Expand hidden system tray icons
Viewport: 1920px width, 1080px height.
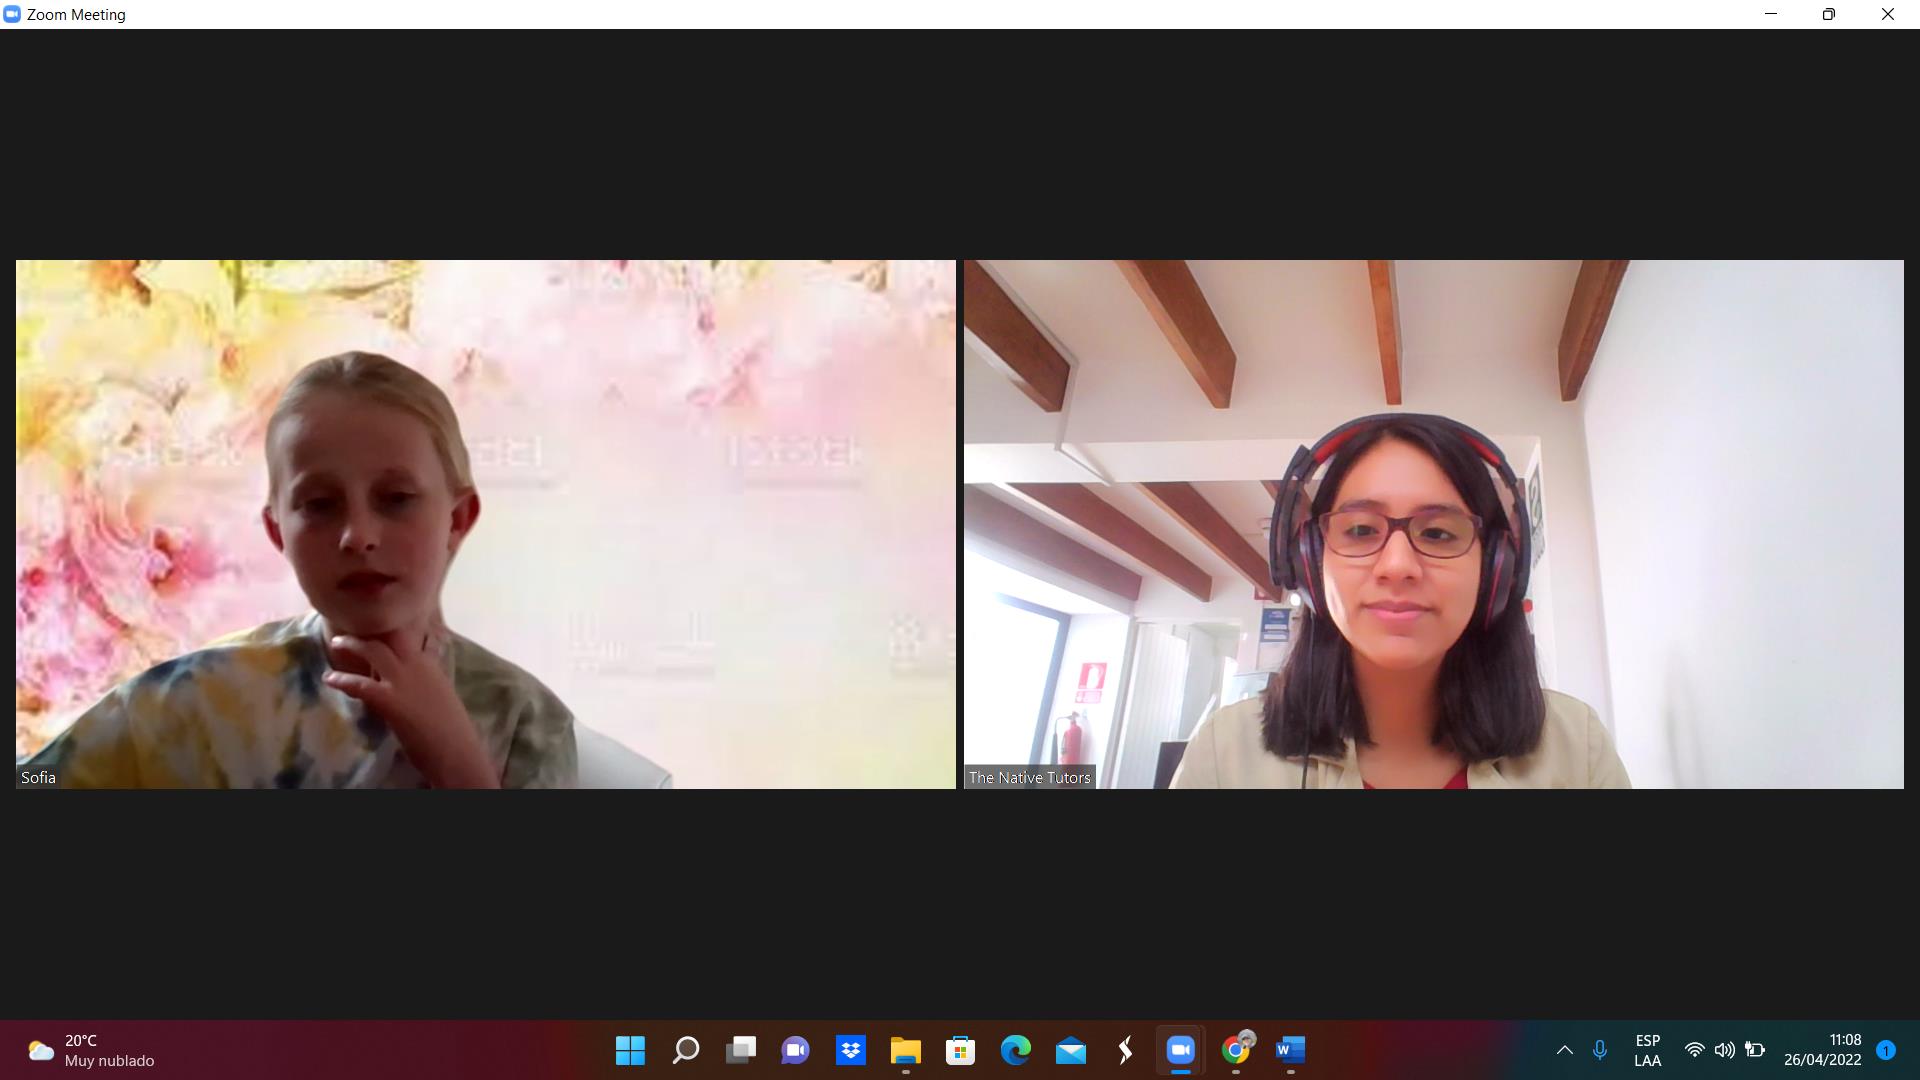[1564, 1050]
